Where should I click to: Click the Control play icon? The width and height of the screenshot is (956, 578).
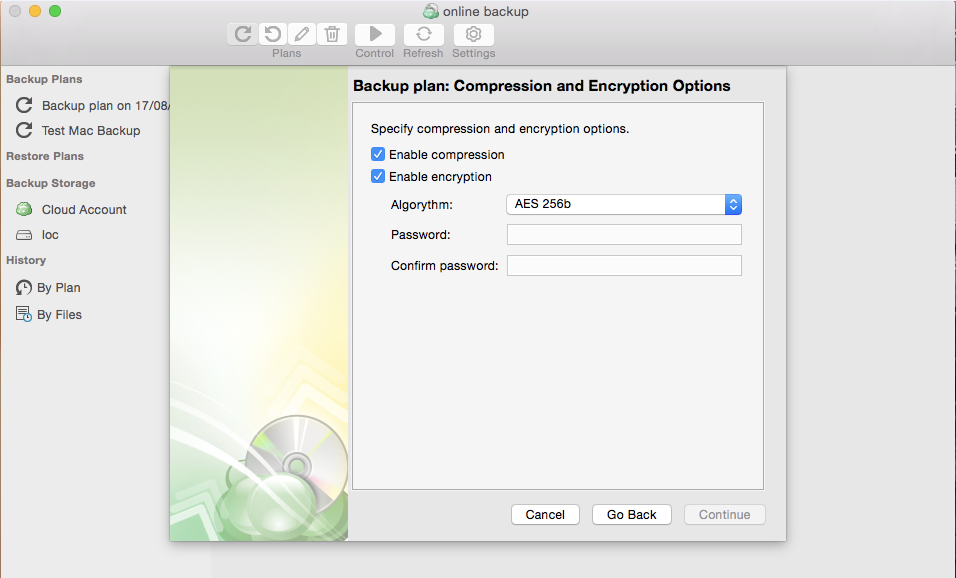(x=375, y=34)
